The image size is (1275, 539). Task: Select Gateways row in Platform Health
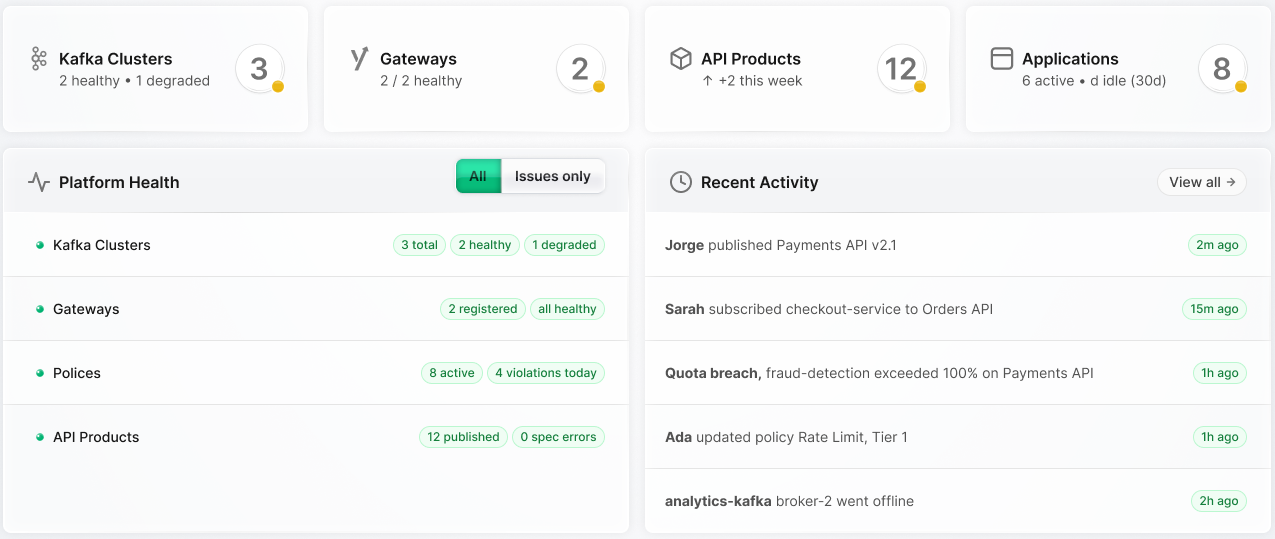316,309
